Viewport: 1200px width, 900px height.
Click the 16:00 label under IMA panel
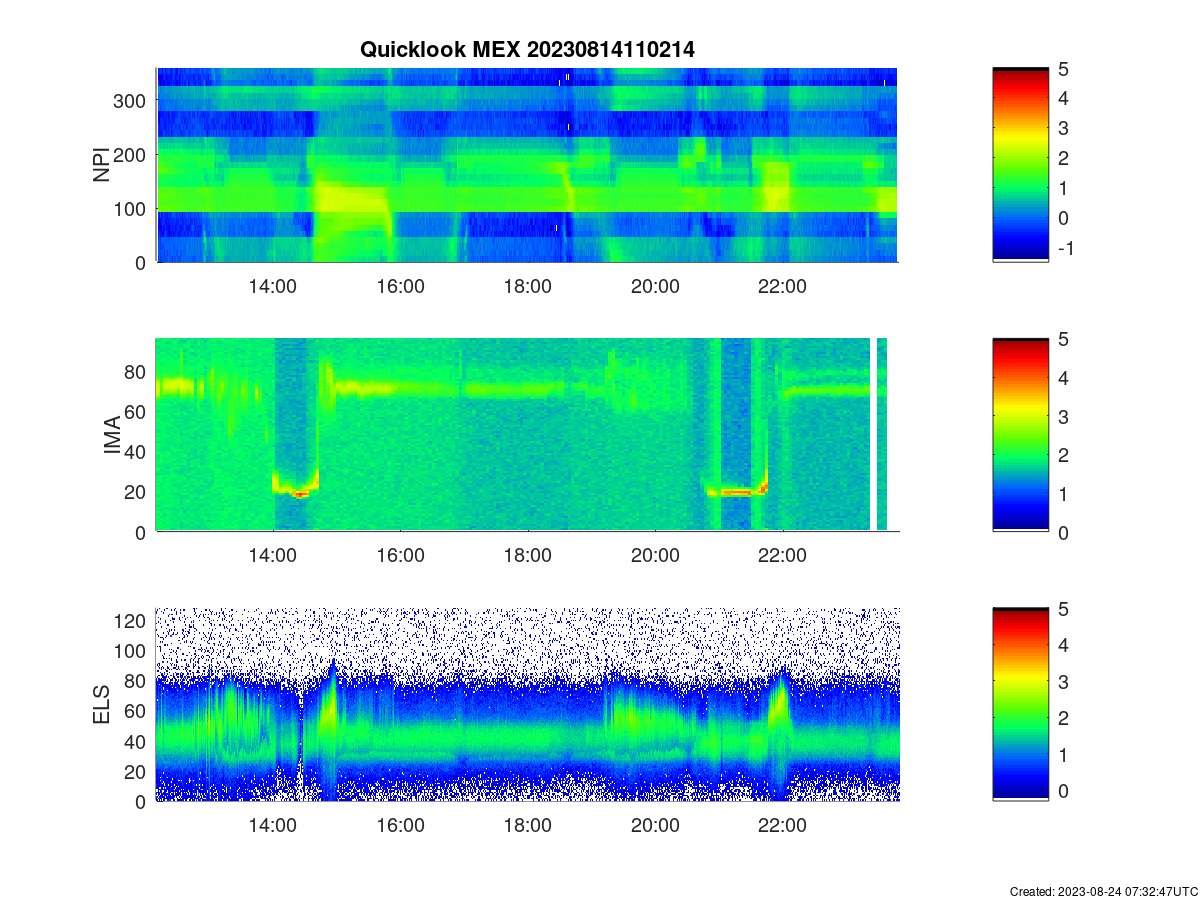click(400, 556)
